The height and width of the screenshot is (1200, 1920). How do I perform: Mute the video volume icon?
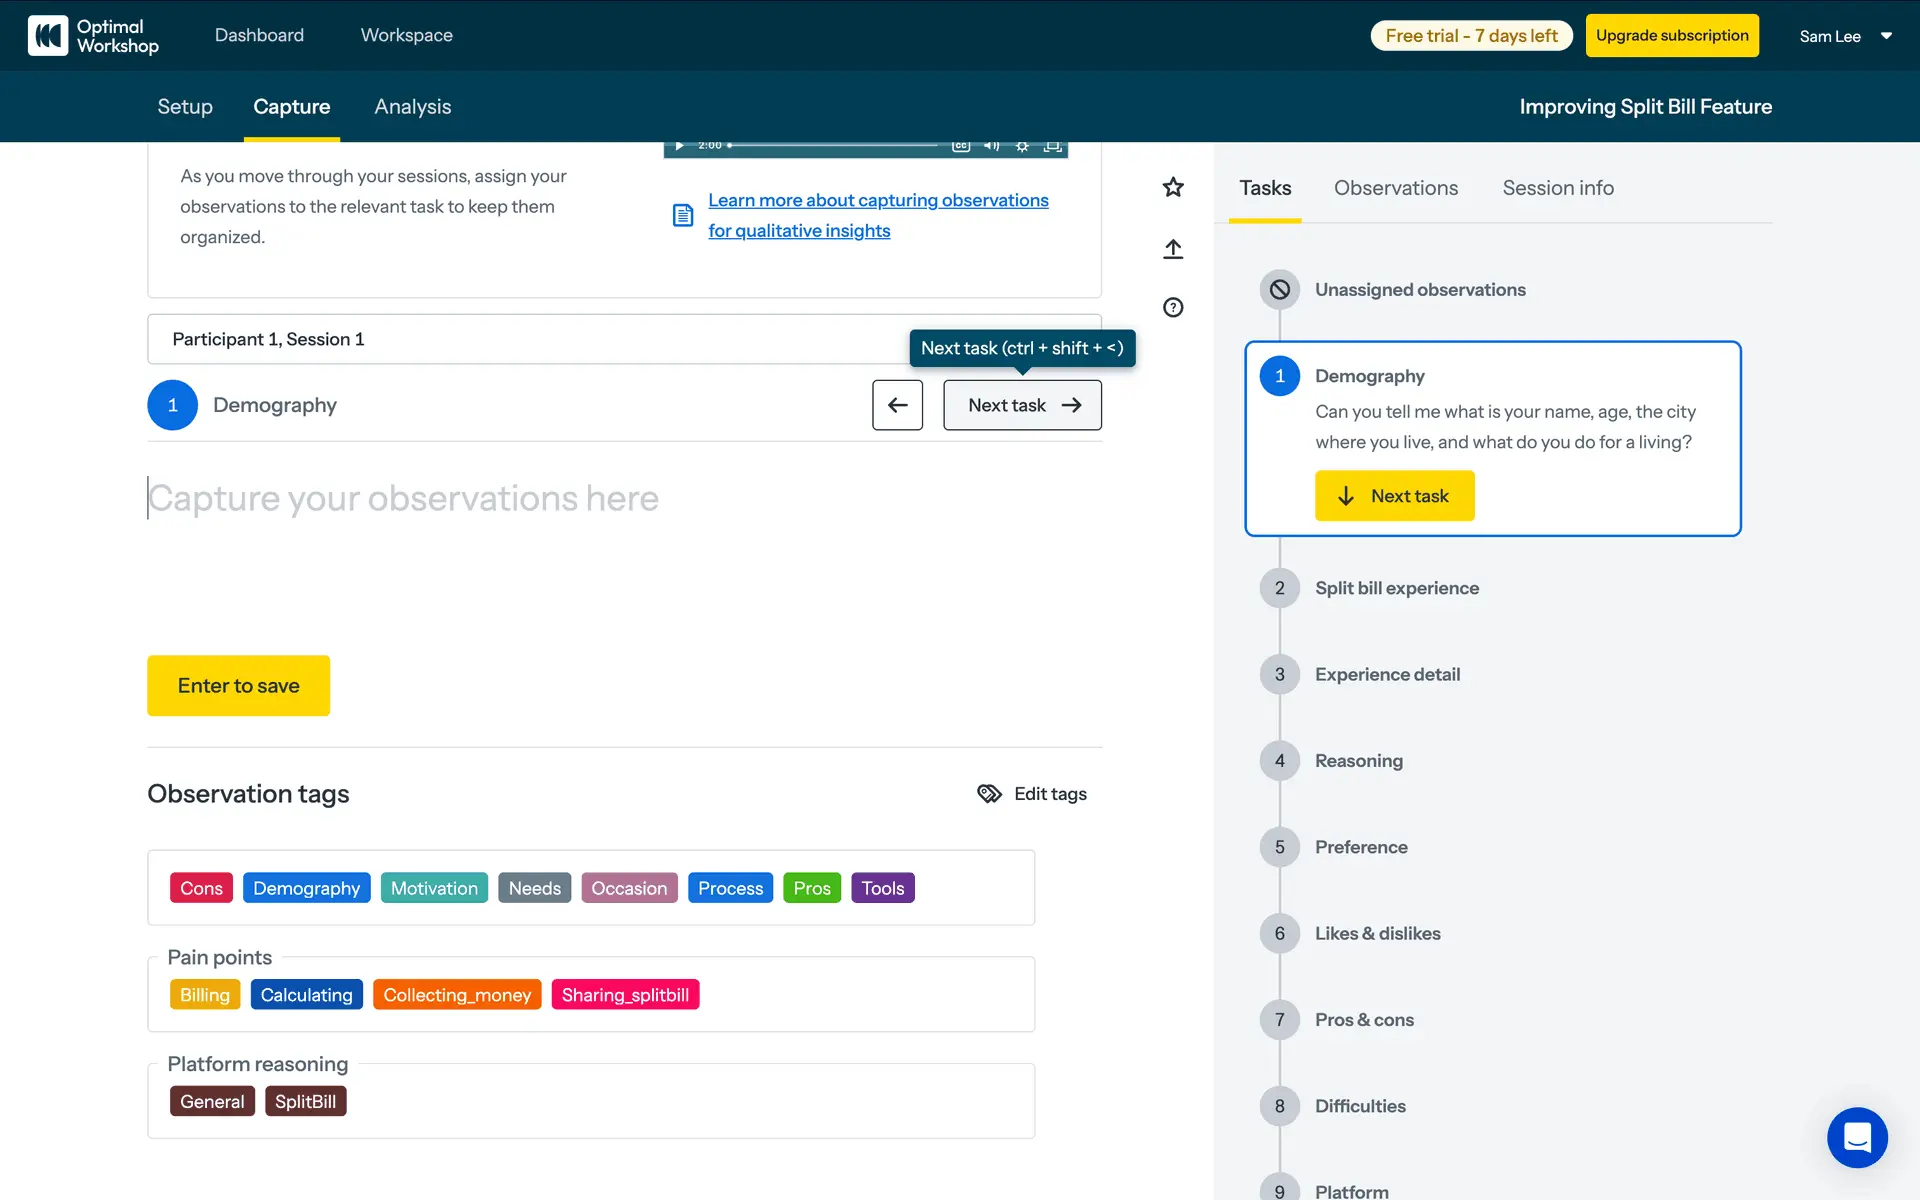(x=991, y=146)
